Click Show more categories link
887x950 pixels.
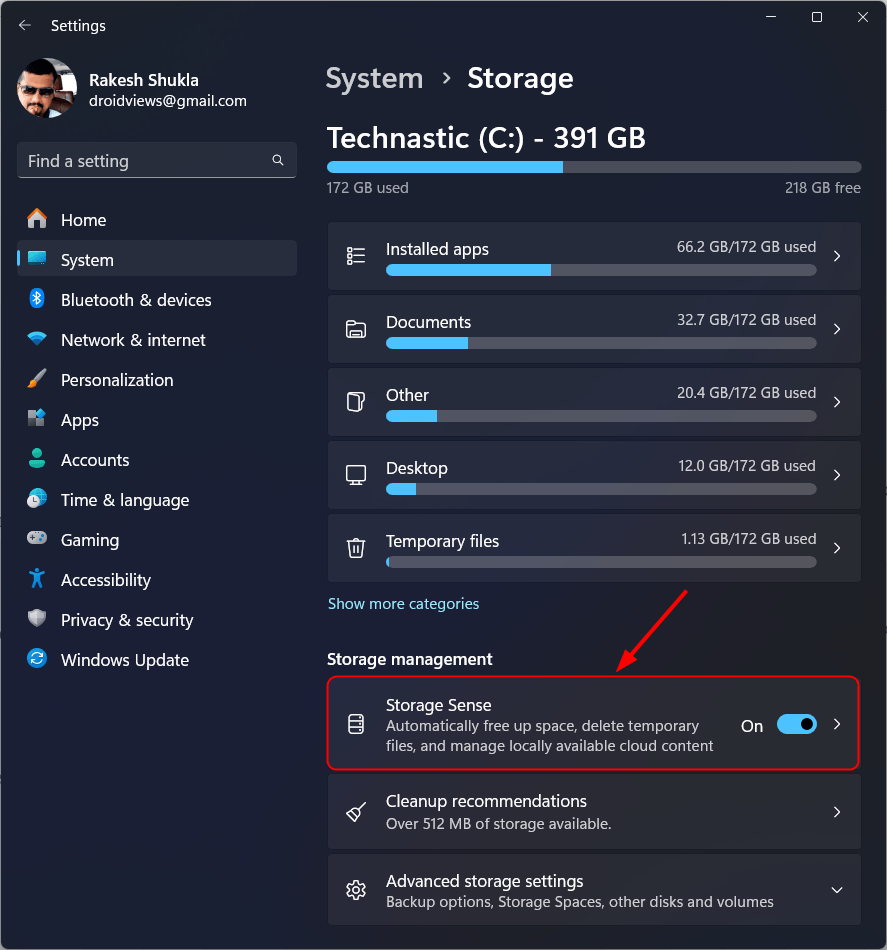pos(403,604)
